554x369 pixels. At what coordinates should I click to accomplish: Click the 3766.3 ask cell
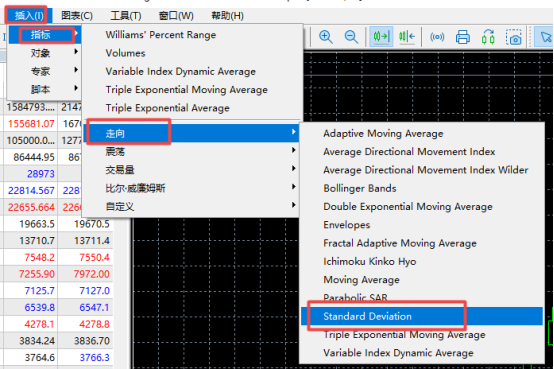94,358
